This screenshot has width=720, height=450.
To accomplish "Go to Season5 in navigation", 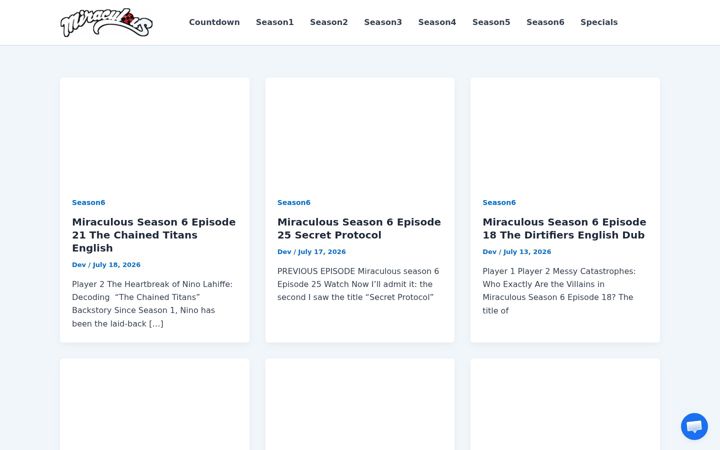I will [491, 22].
